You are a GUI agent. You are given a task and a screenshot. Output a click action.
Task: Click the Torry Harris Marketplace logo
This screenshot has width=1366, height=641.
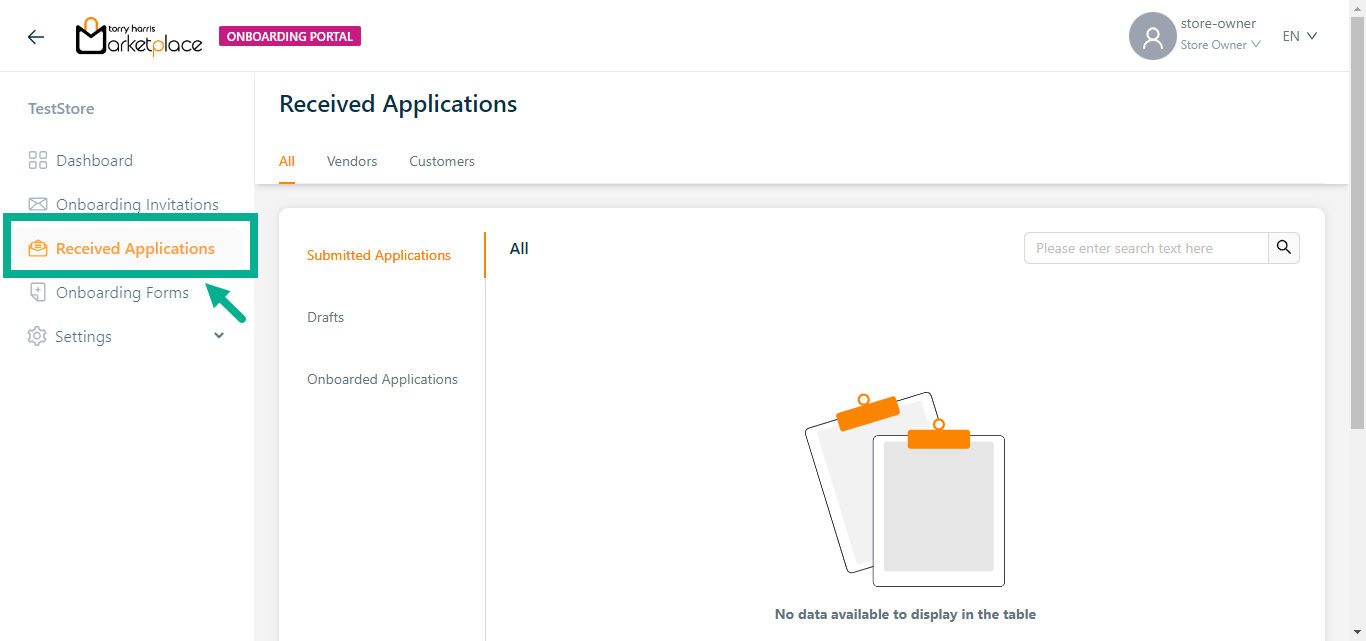139,37
